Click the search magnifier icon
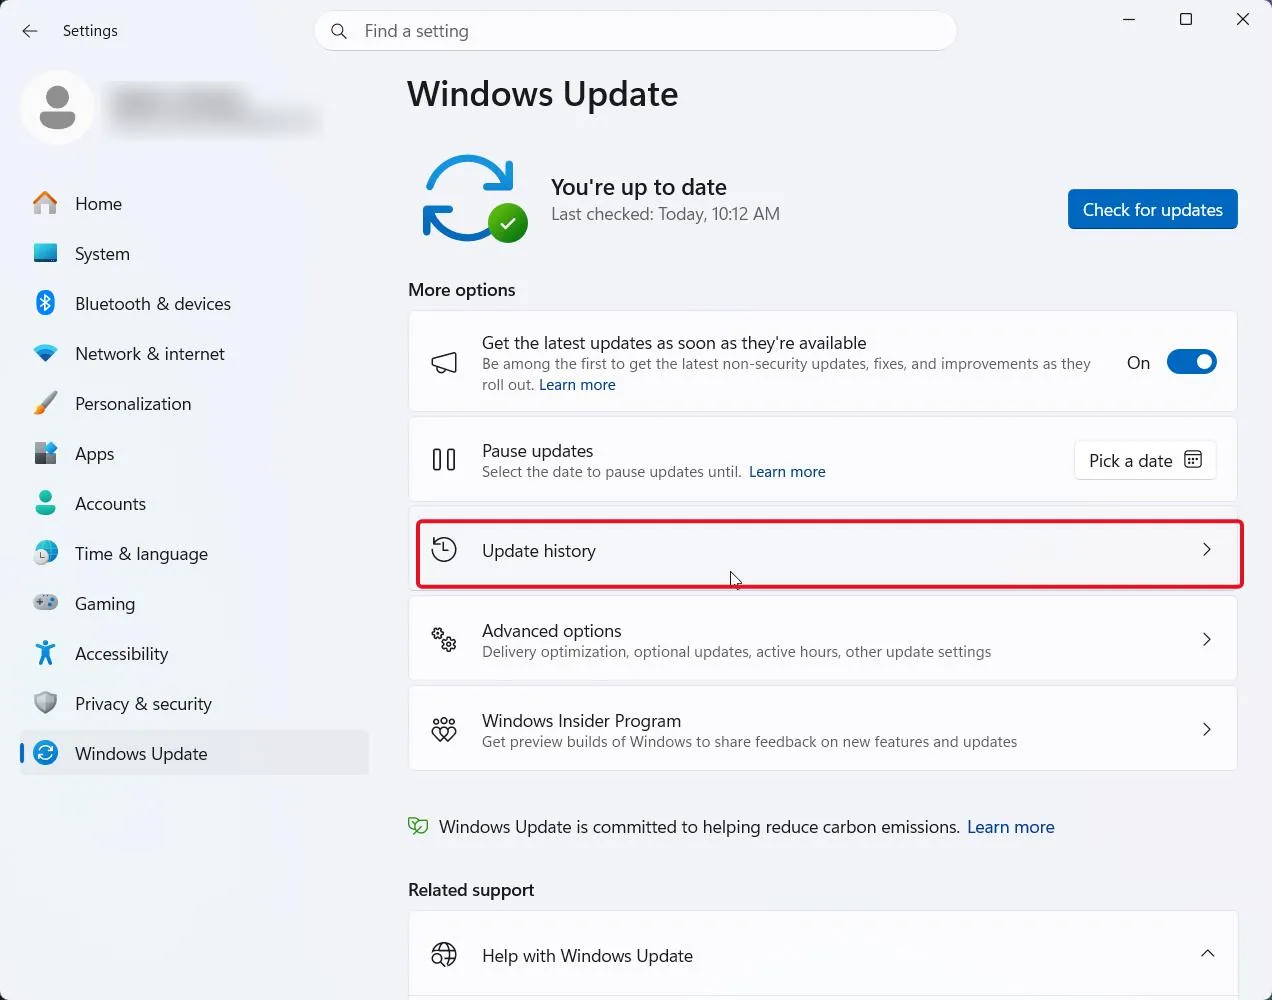This screenshot has width=1272, height=1000. 339,31
